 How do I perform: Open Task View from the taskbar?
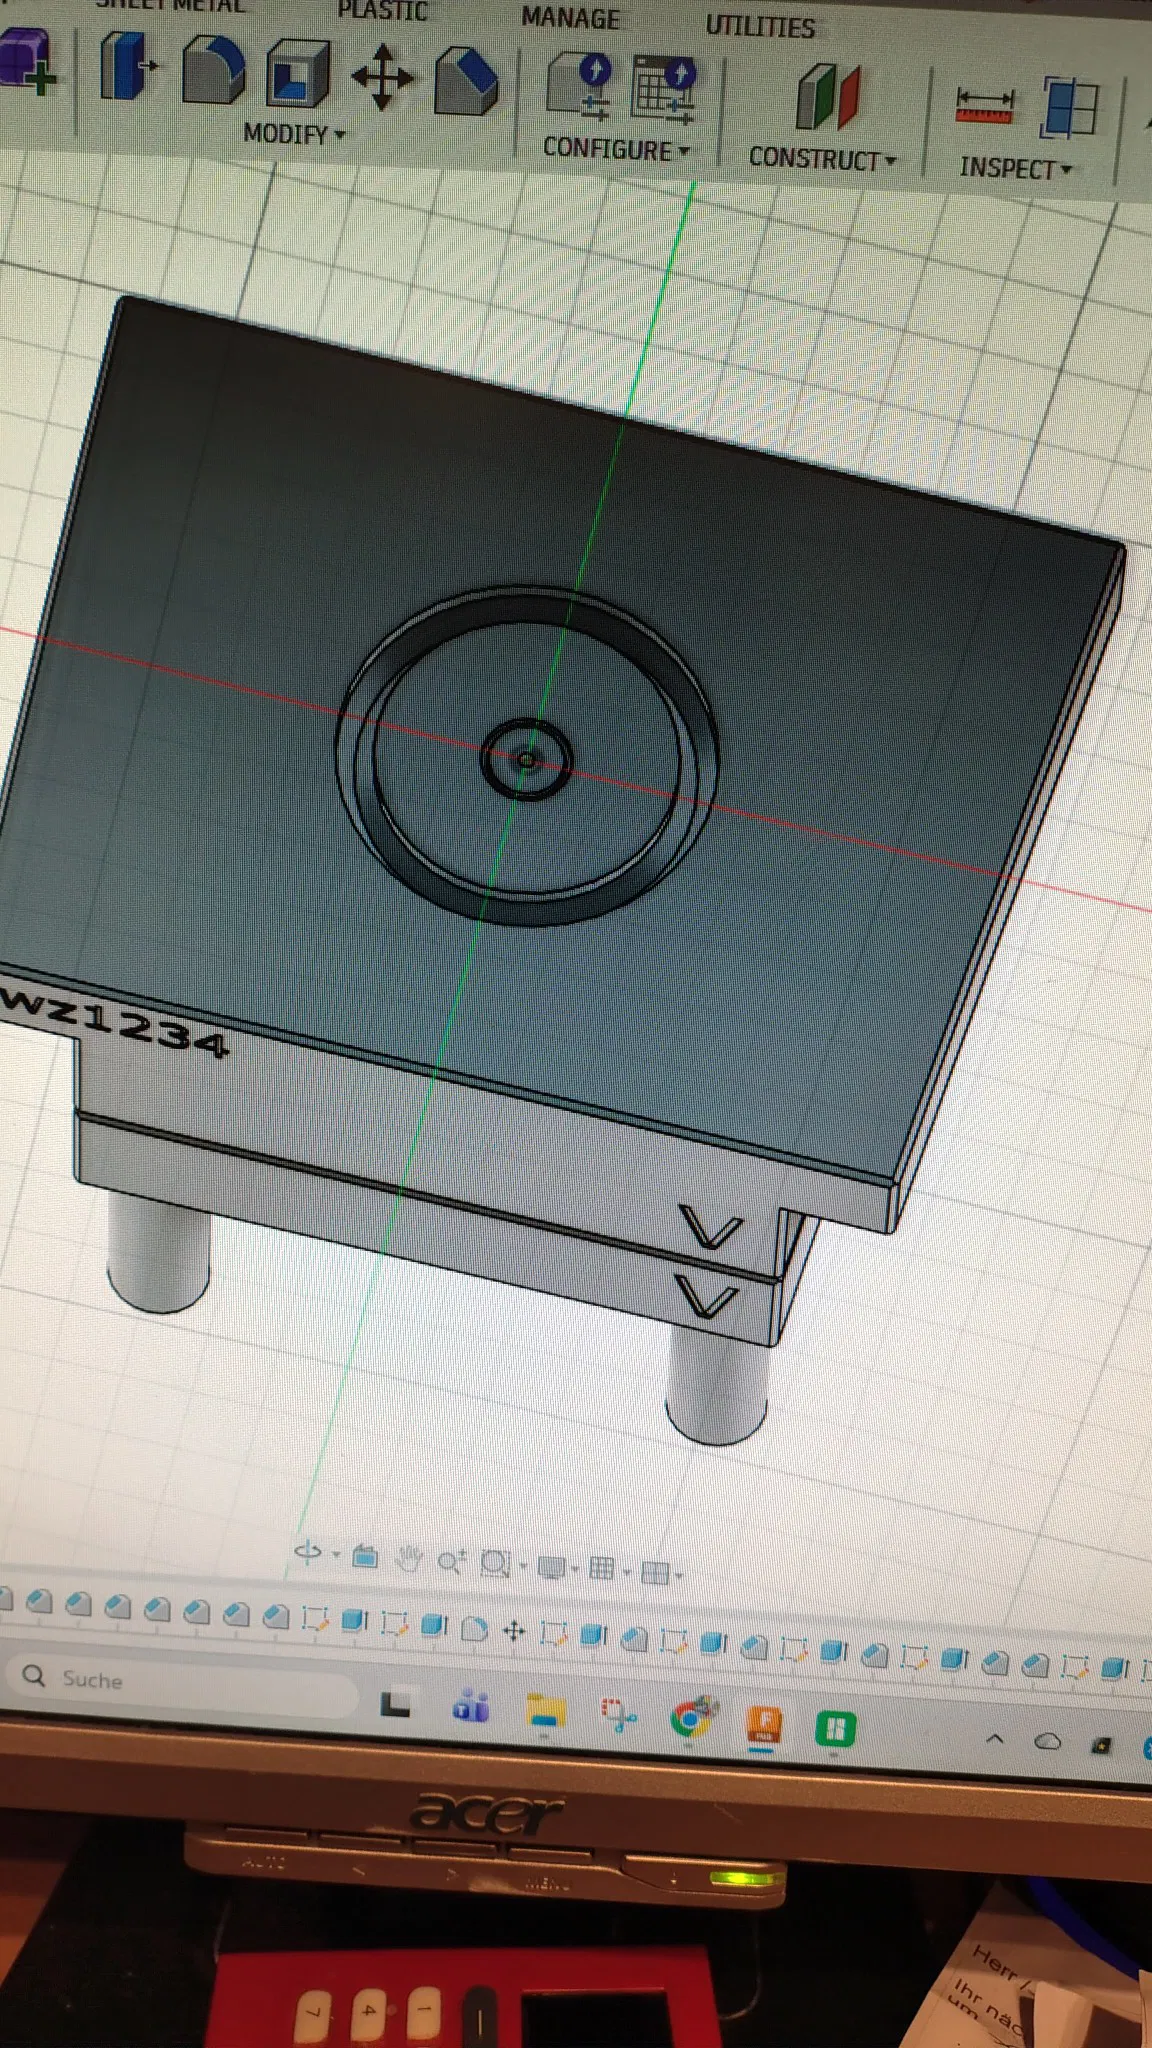396,1704
